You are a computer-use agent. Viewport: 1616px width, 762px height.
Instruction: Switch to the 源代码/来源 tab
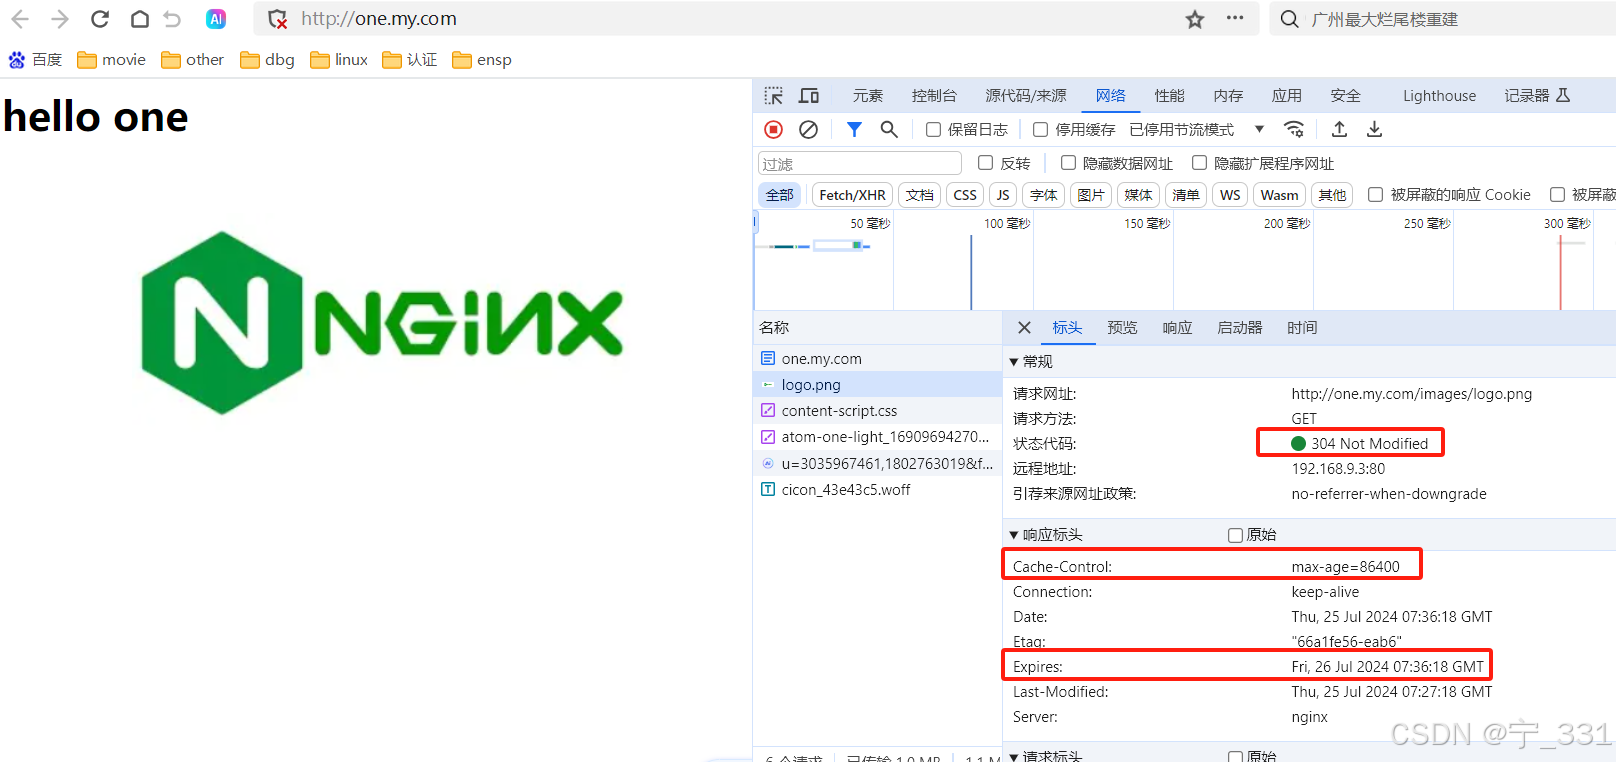coord(1026,96)
